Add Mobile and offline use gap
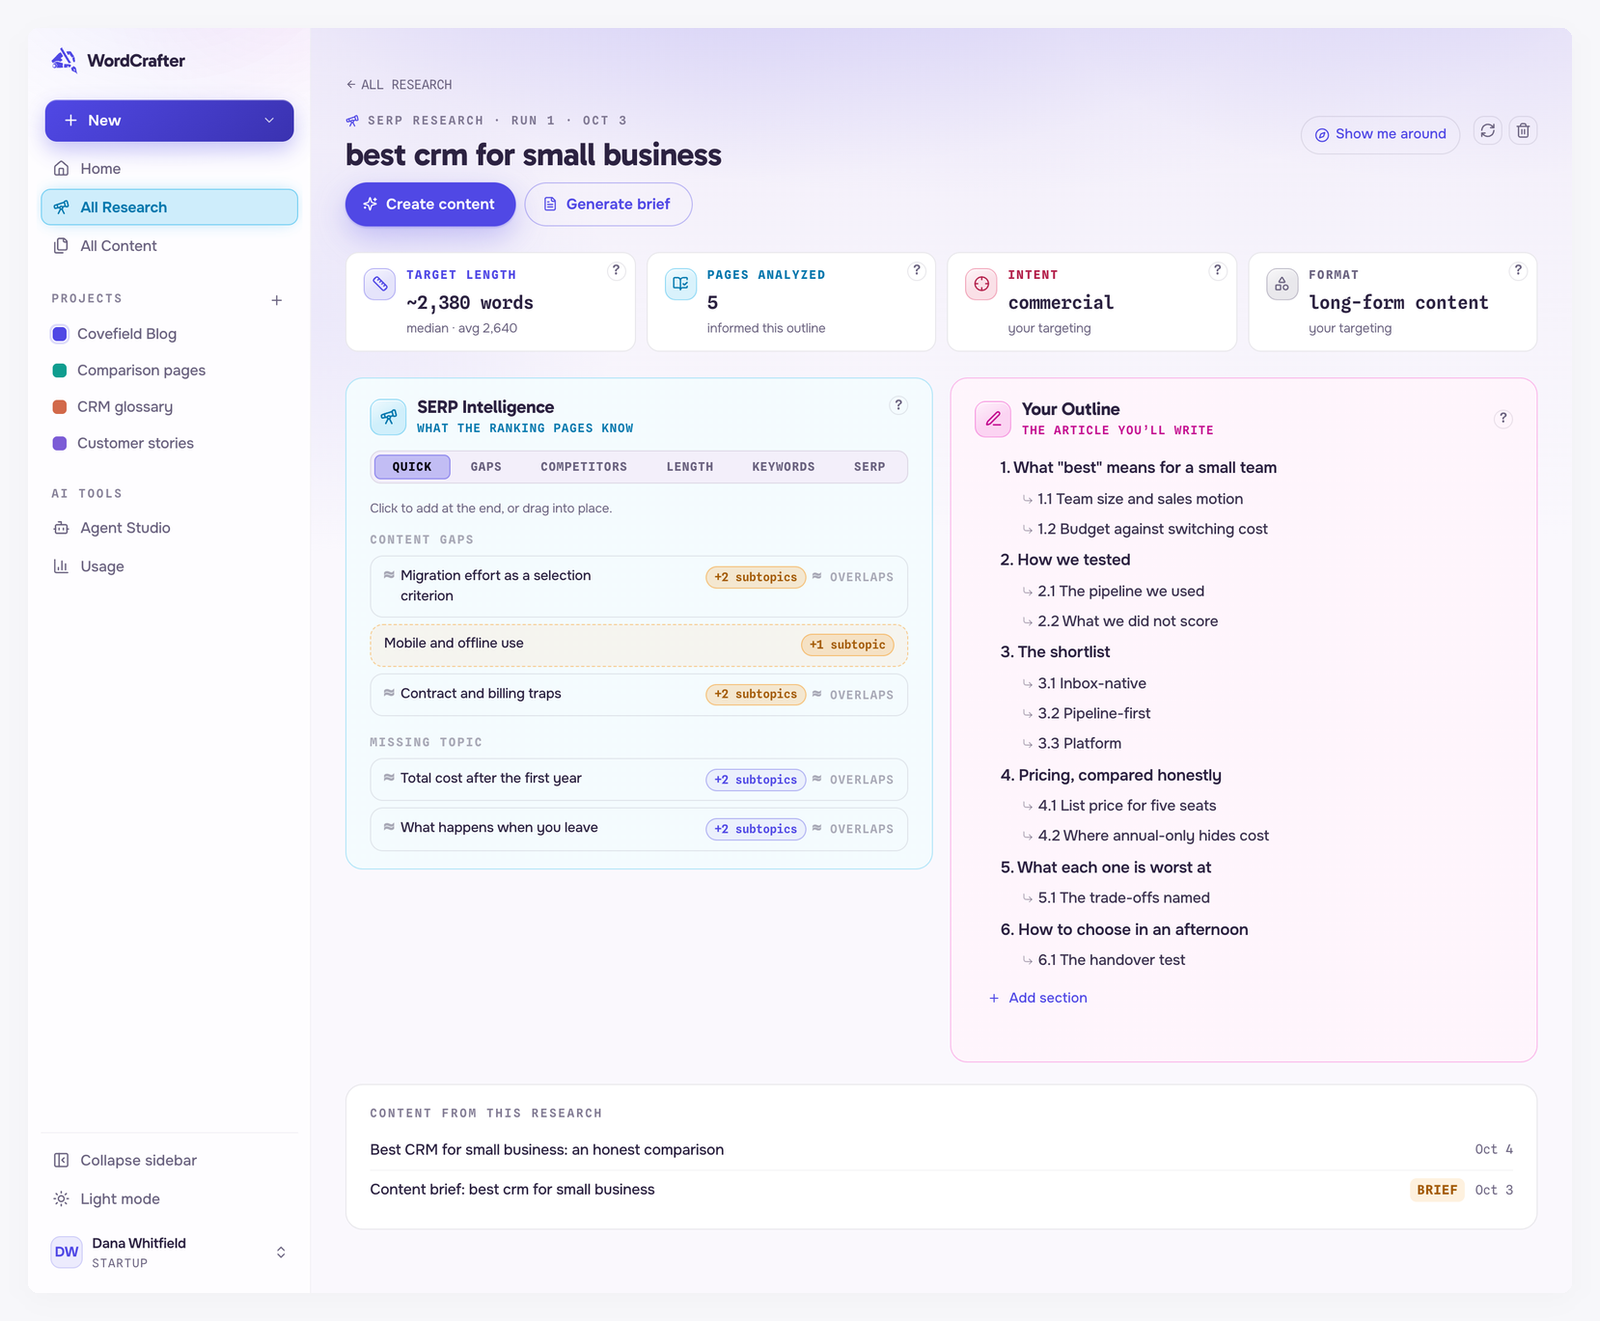Image resolution: width=1600 pixels, height=1321 pixels. click(x=639, y=645)
